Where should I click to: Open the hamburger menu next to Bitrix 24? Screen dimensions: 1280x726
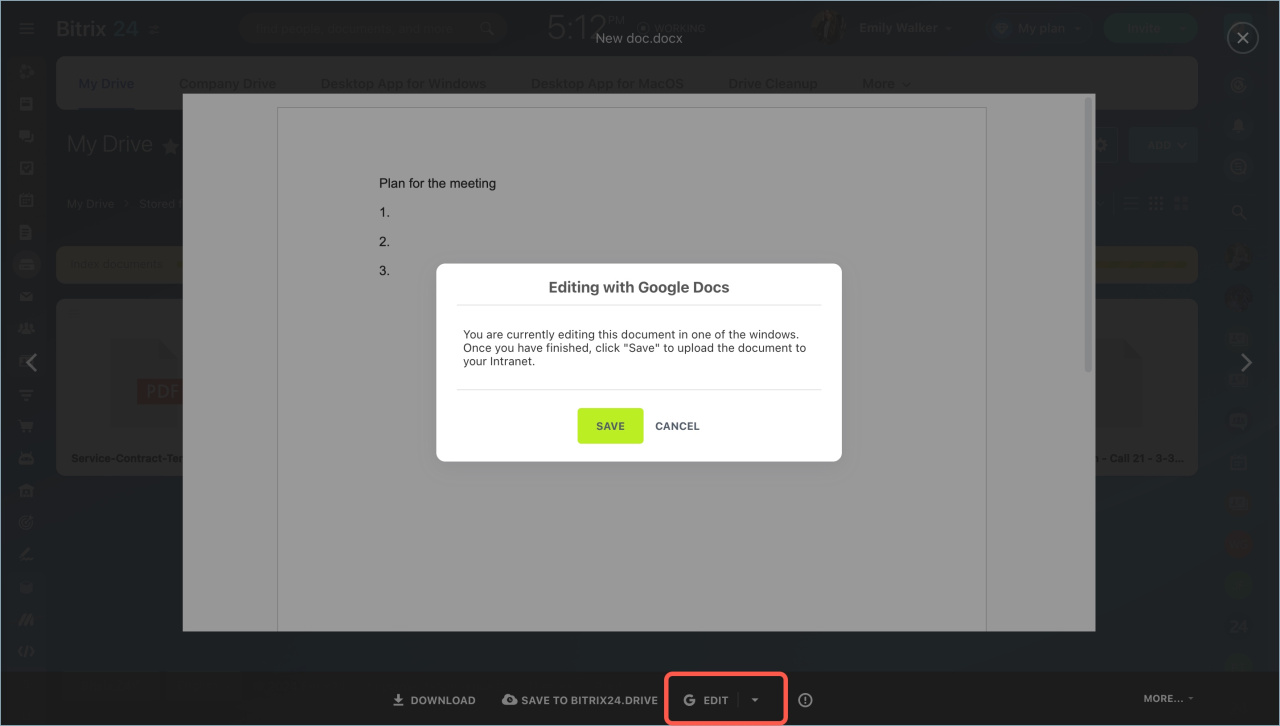coord(27,29)
